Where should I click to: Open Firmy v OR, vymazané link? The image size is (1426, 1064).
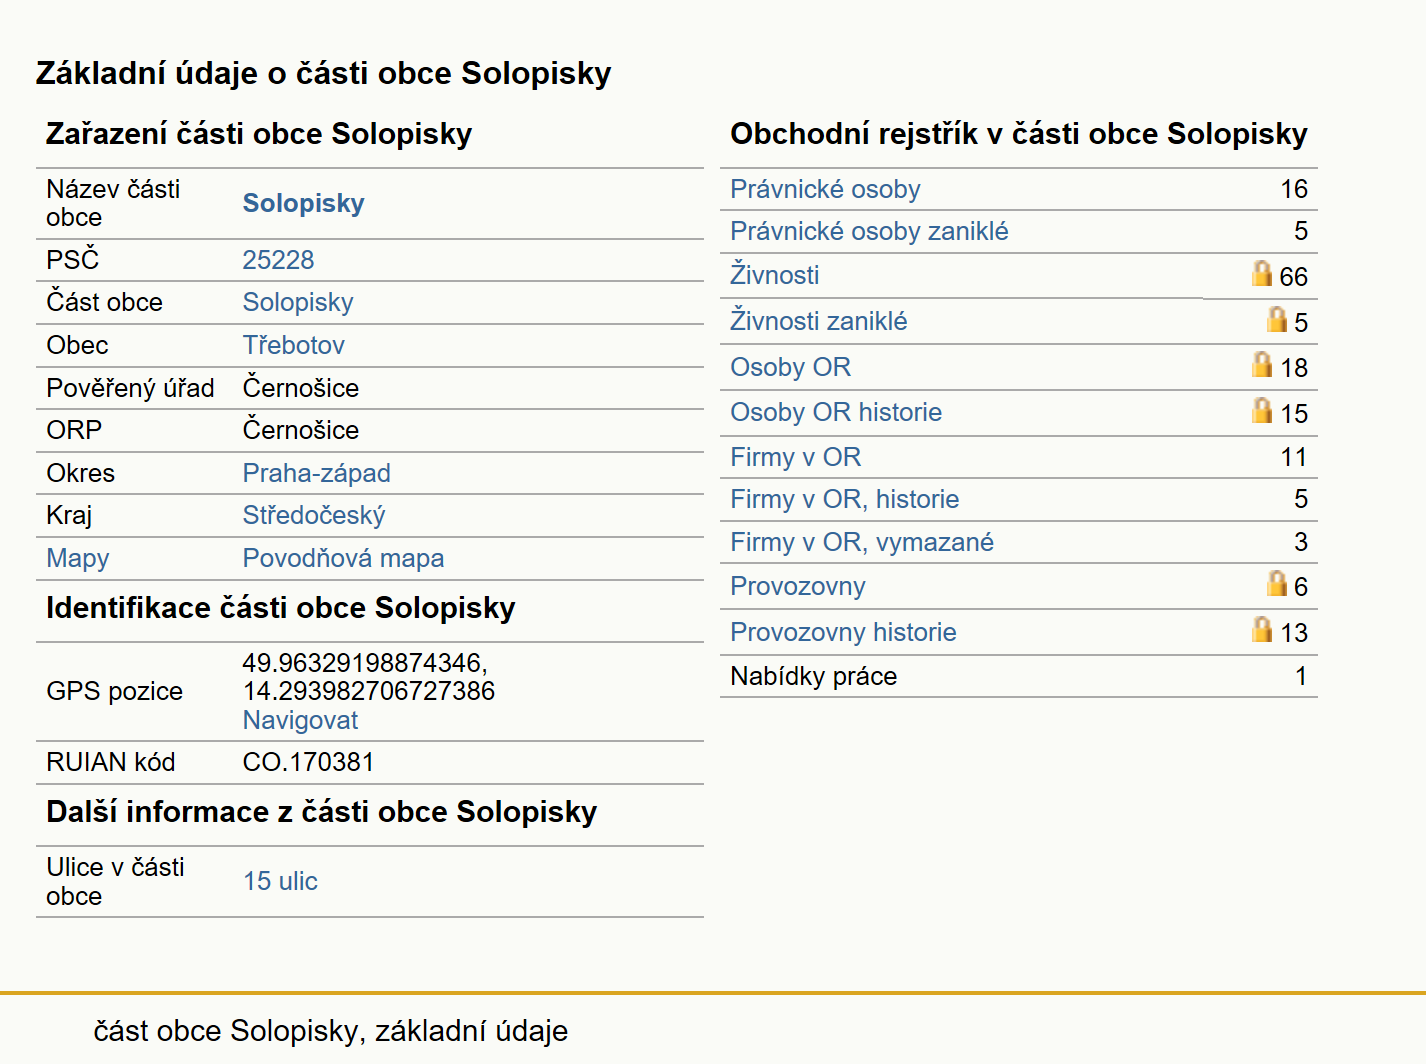862,542
